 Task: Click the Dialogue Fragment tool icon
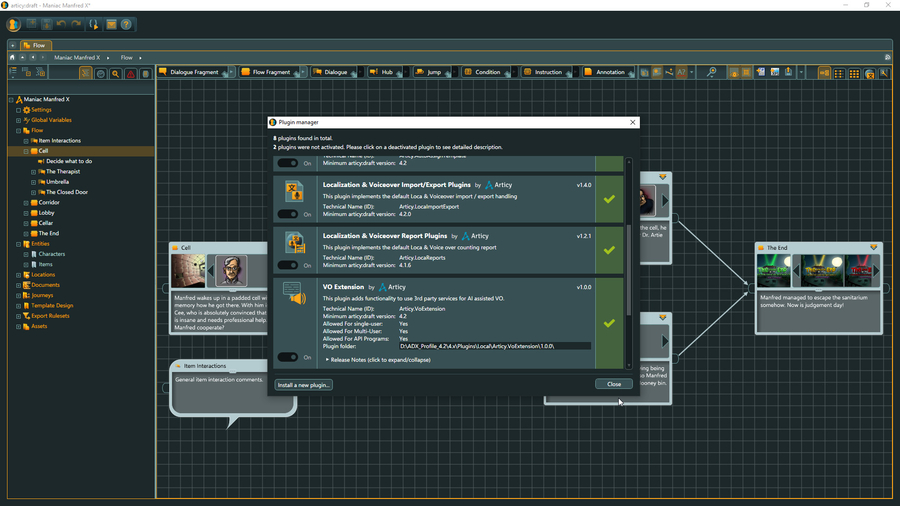click(x=164, y=72)
